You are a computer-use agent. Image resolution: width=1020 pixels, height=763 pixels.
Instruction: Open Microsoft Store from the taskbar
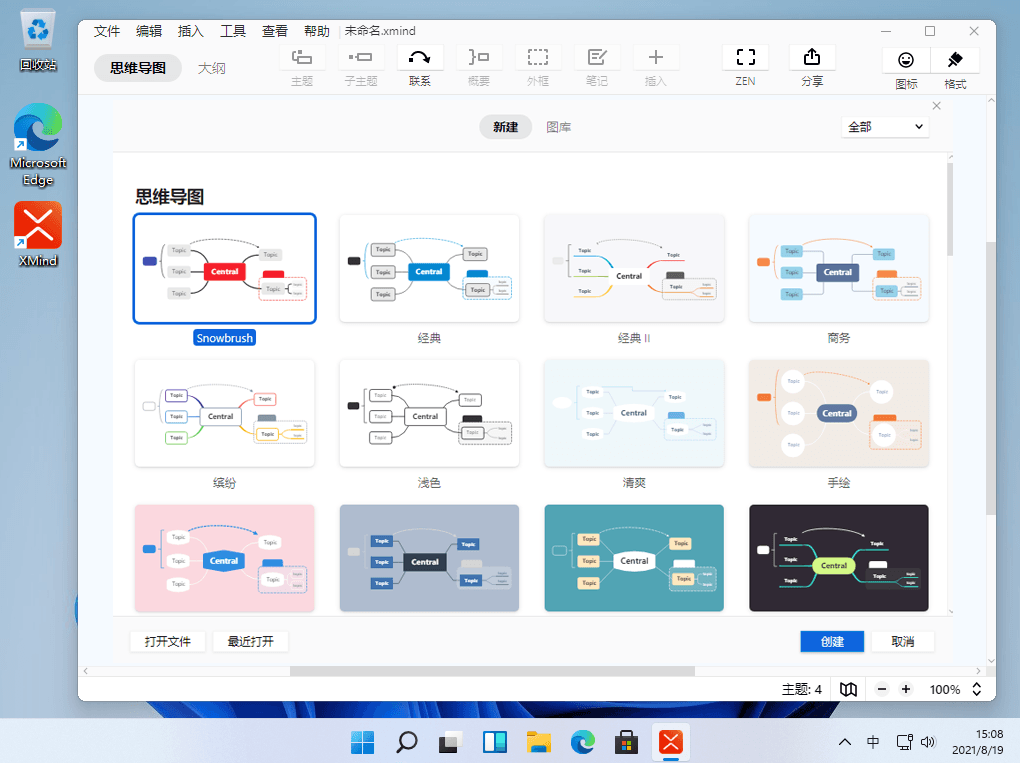(x=626, y=742)
